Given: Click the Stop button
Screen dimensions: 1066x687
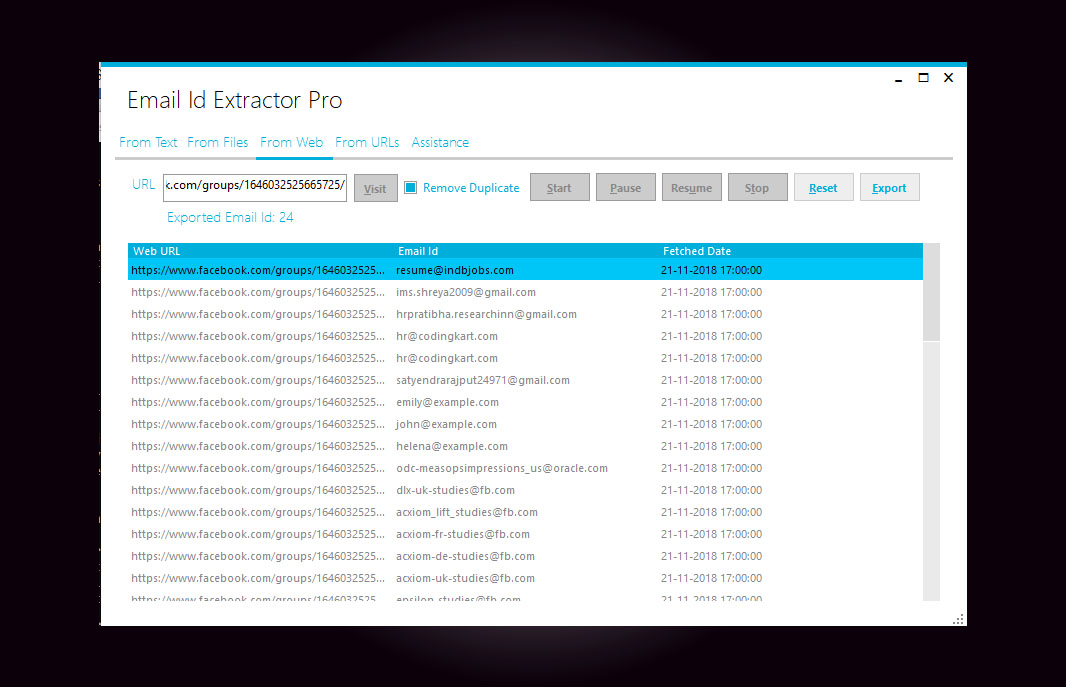Looking at the screenshot, I should pos(757,187).
